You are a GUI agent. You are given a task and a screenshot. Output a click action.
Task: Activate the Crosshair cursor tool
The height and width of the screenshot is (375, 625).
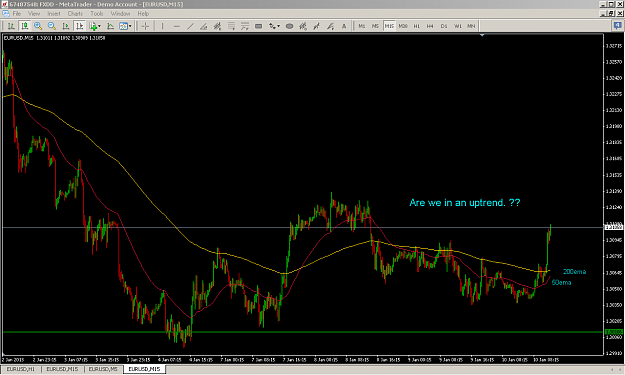pyautogui.click(x=145, y=26)
